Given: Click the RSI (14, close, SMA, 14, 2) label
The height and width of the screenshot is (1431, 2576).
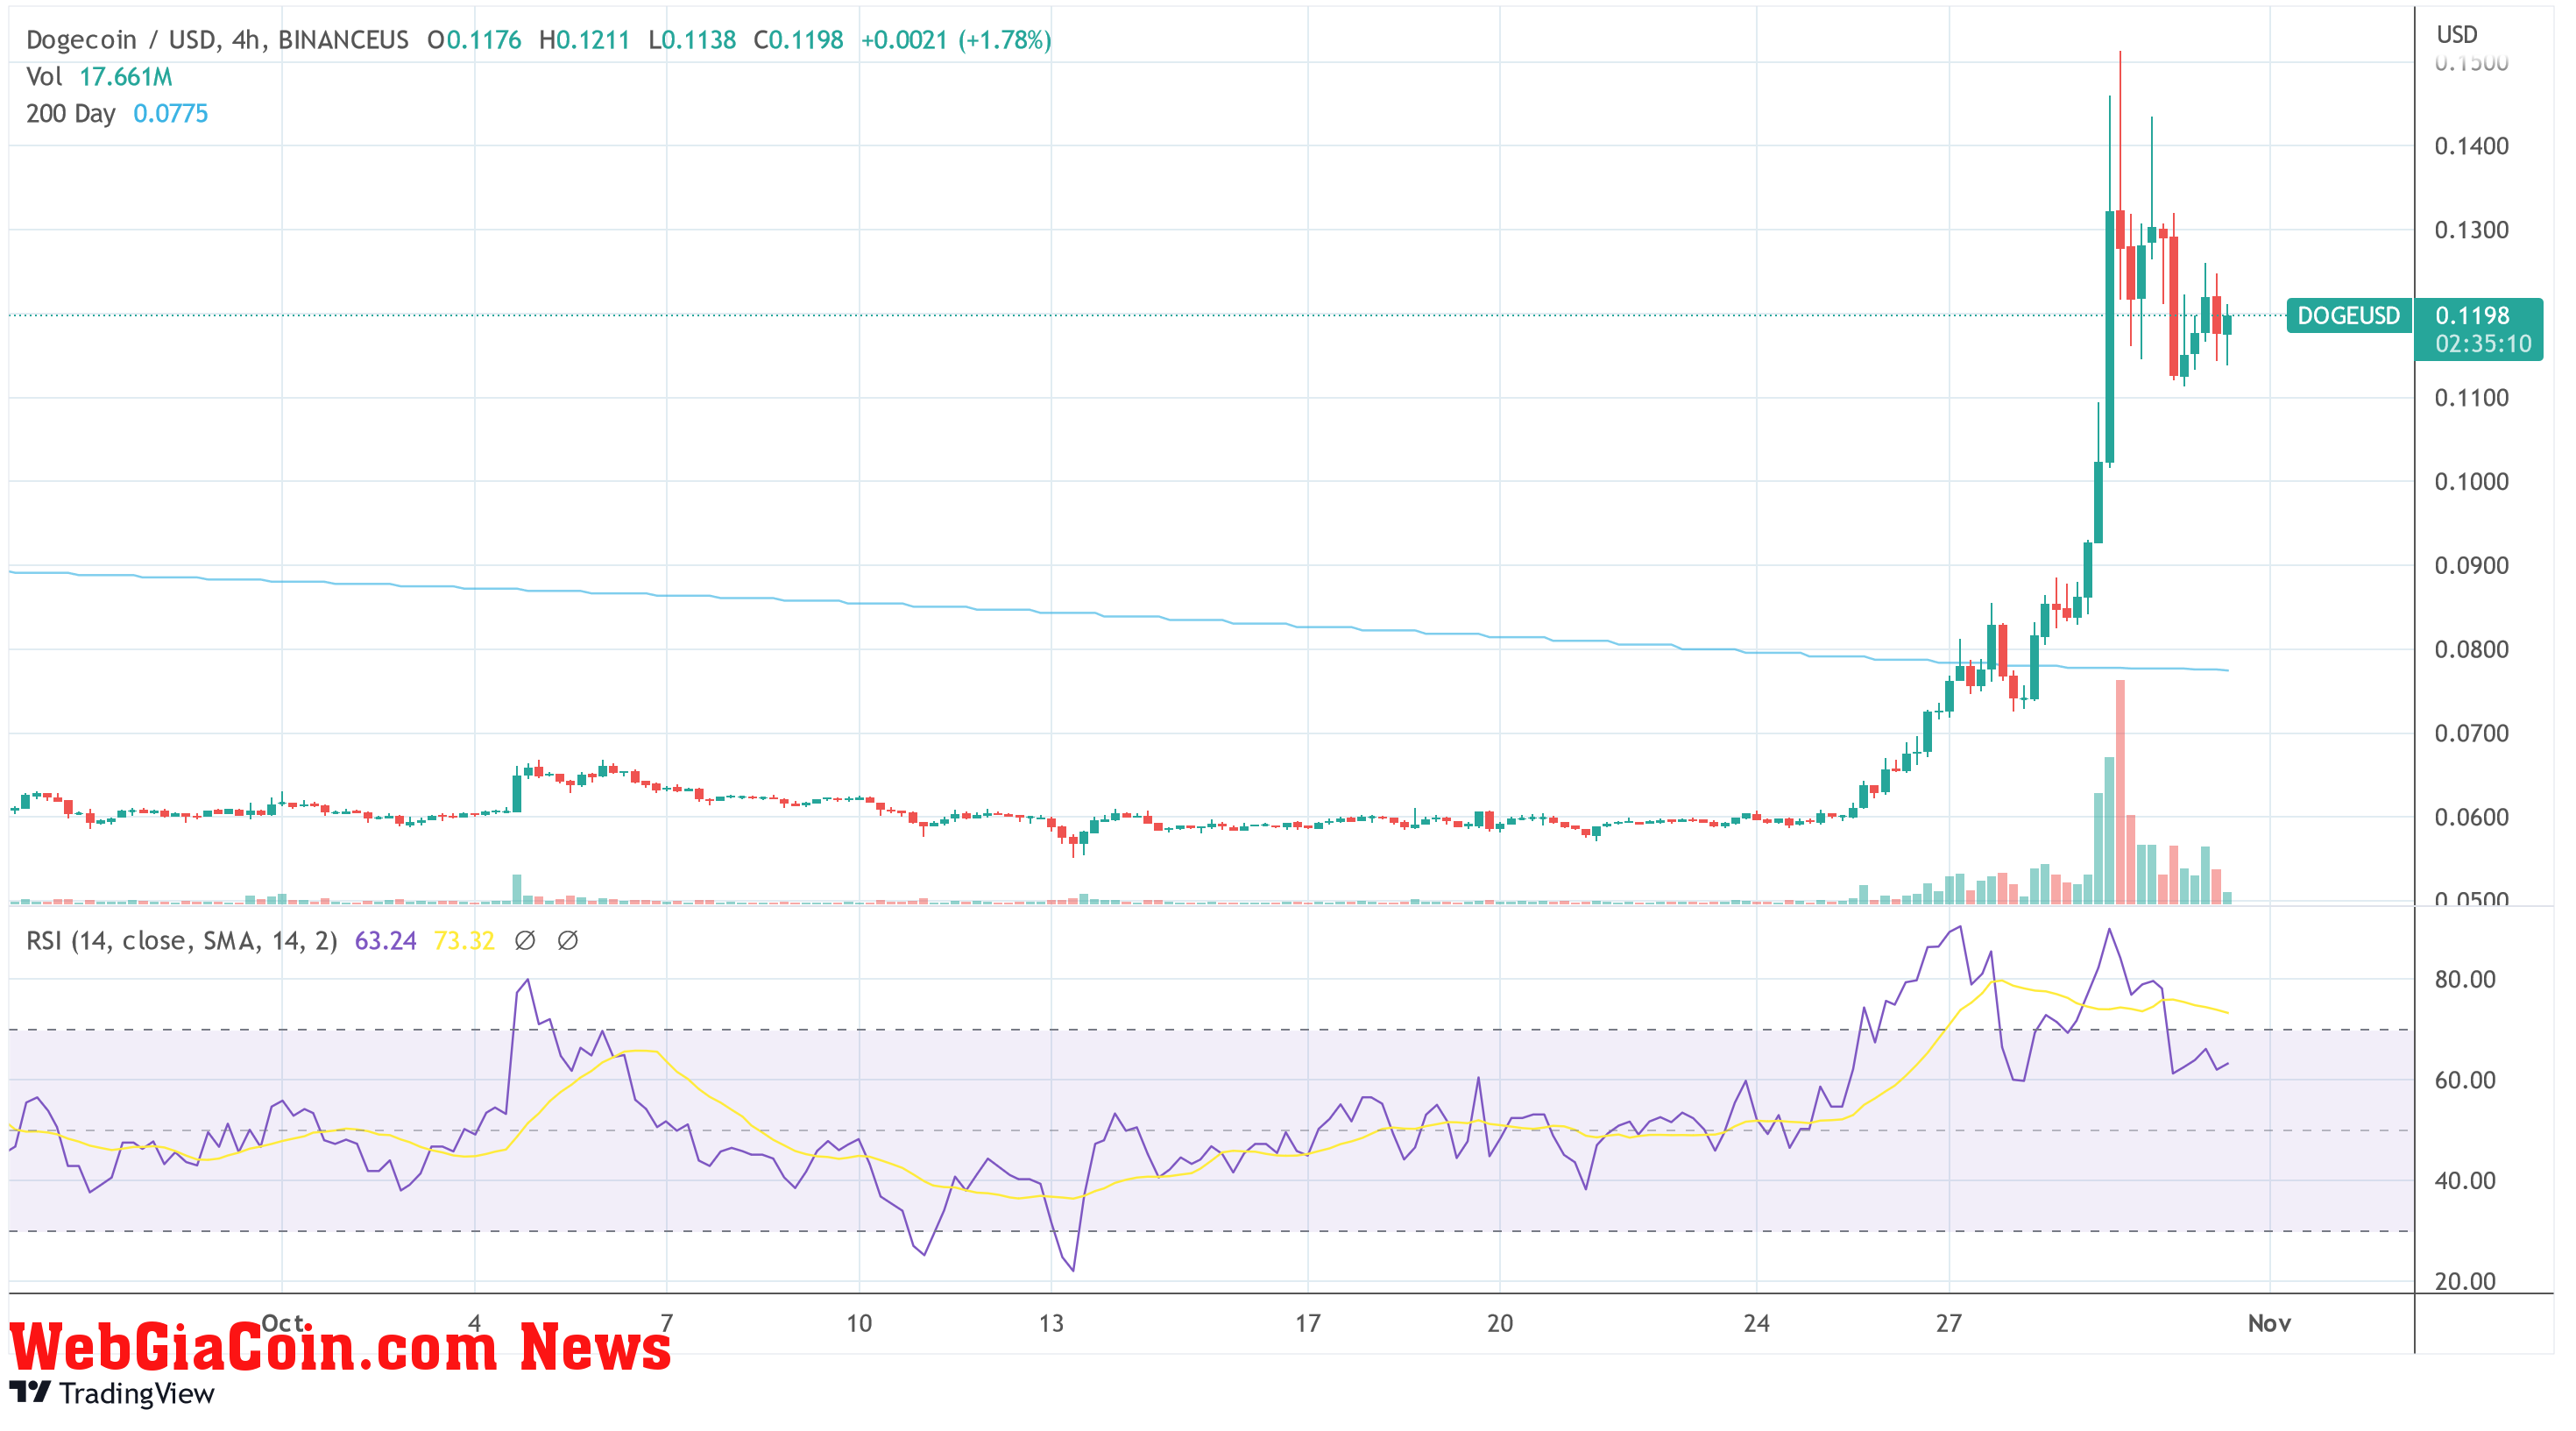Looking at the screenshot, I should point(182,941).
